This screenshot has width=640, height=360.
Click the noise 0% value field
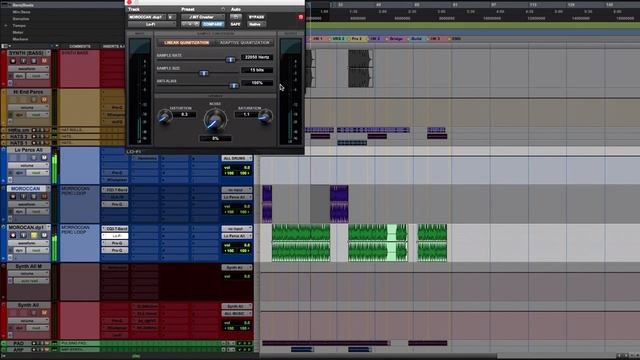pyautogui.click(x=215, y=138)
